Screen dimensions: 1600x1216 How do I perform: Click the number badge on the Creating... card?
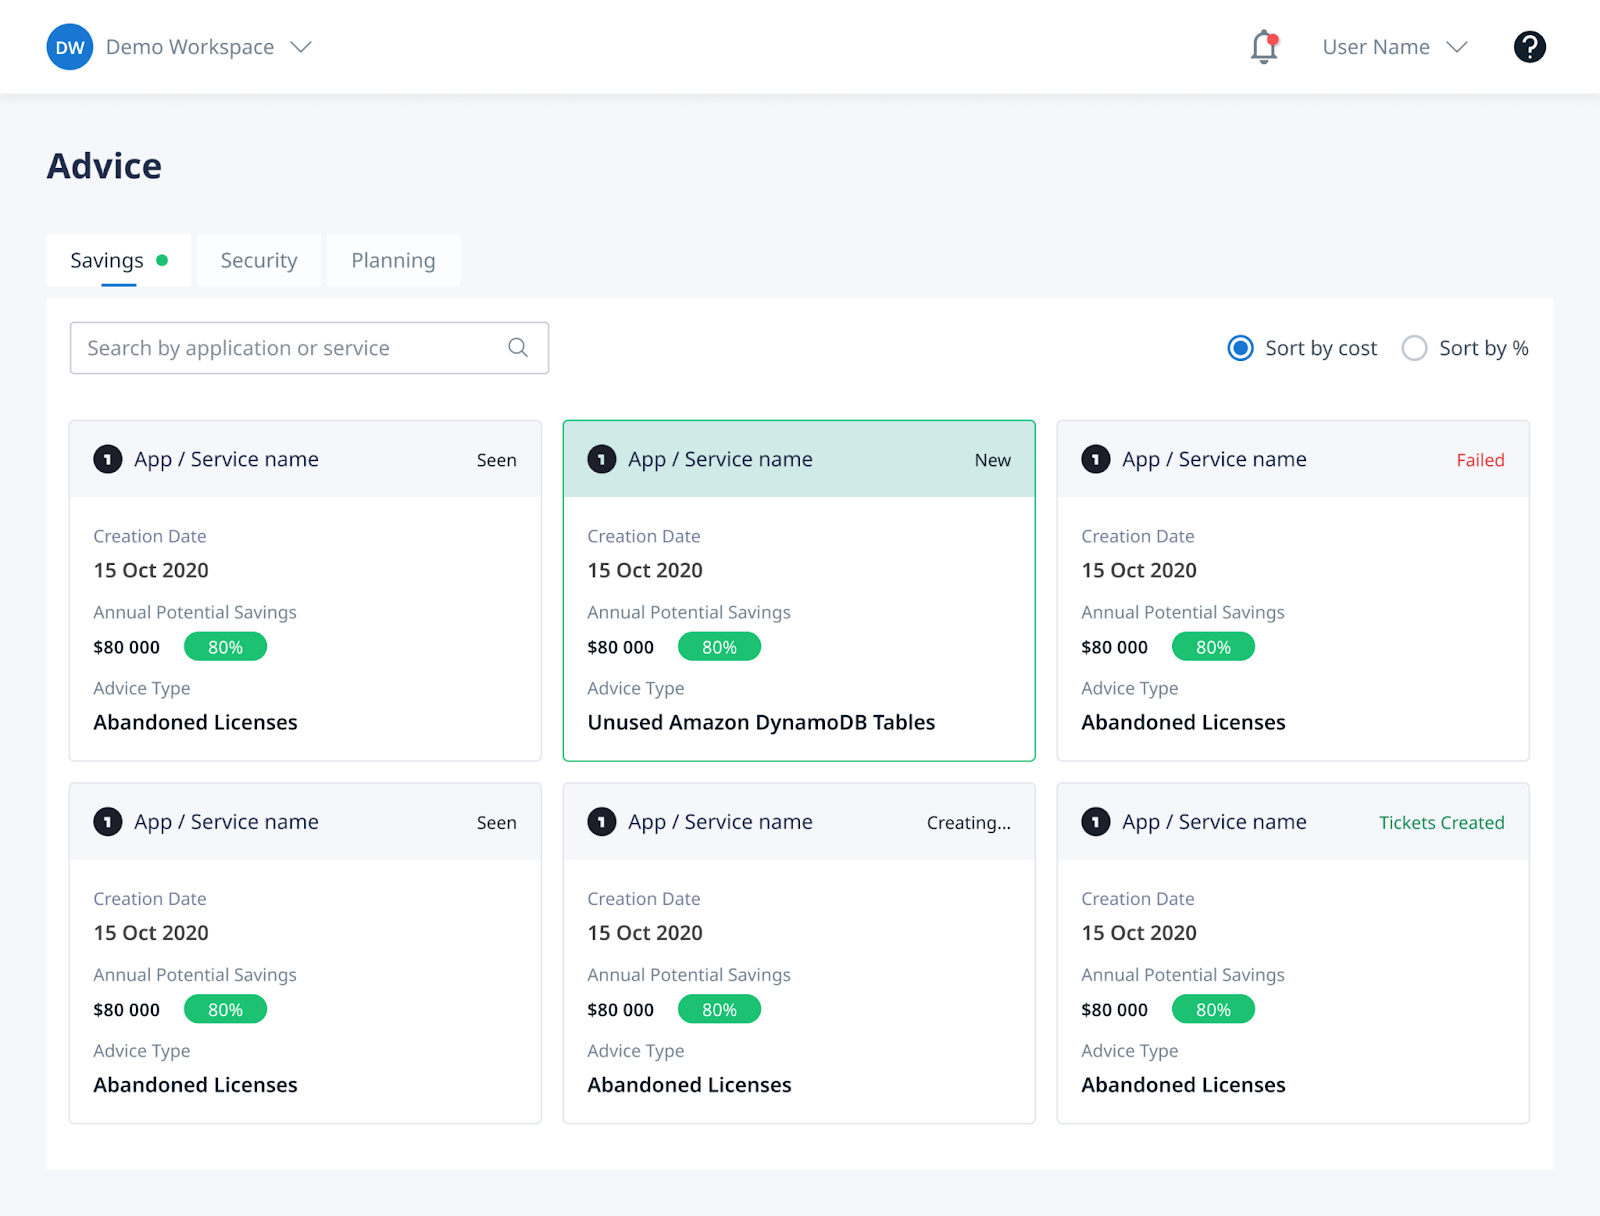click(x=602, y=822)
